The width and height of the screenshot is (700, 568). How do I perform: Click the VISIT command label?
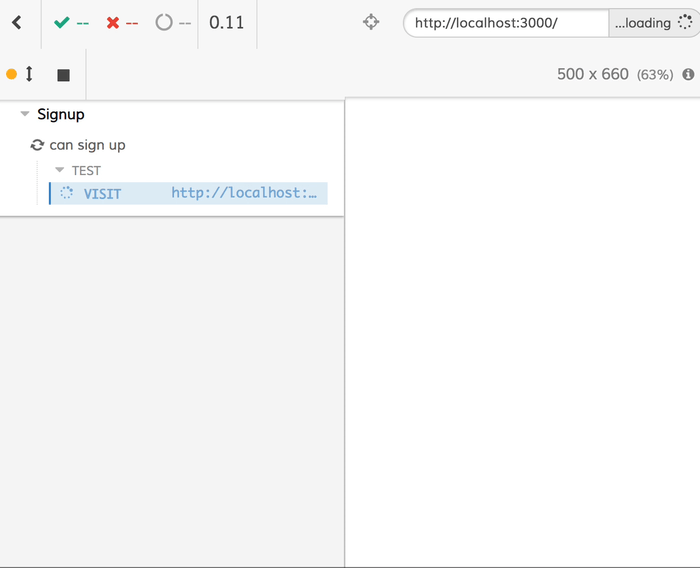[102, 194]
